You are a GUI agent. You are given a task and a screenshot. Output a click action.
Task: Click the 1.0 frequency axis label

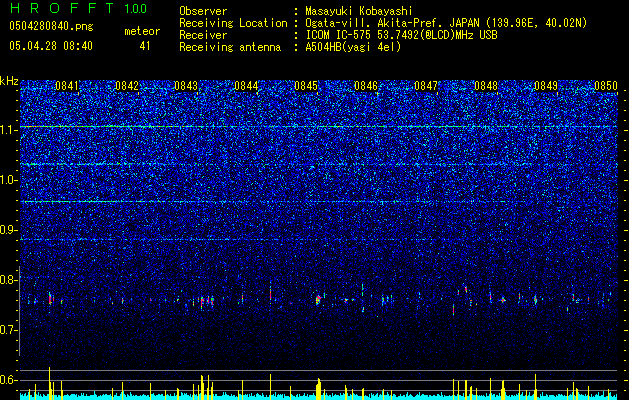[x=9, y=180]
